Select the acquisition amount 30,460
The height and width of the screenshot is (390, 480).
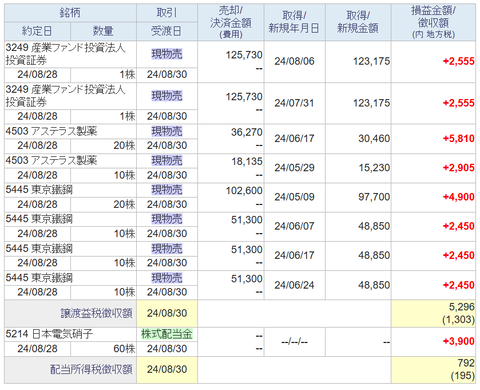pyautogui.click(x=374, y=138)
